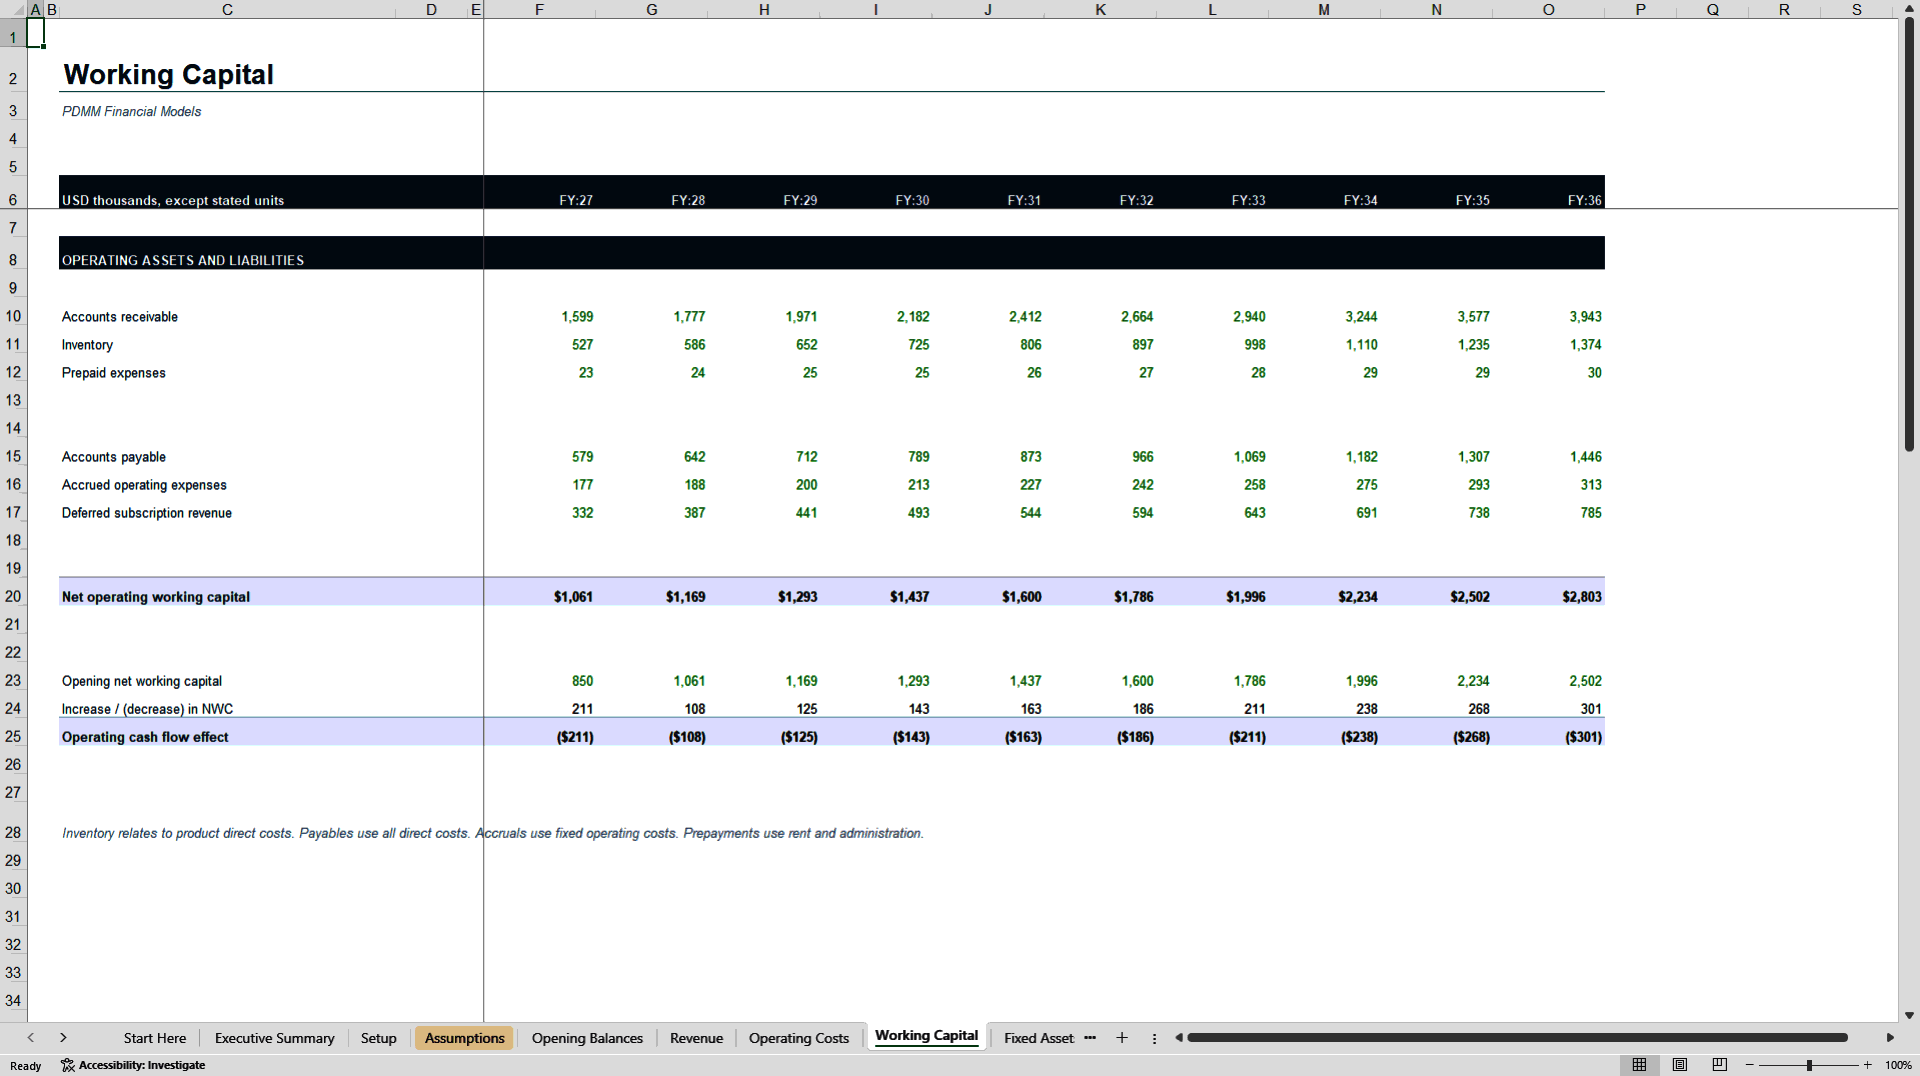The image size is (1920, 1076).
Task: Select the ($211) cash flow cell in FY:27
Action: (575, 737)
